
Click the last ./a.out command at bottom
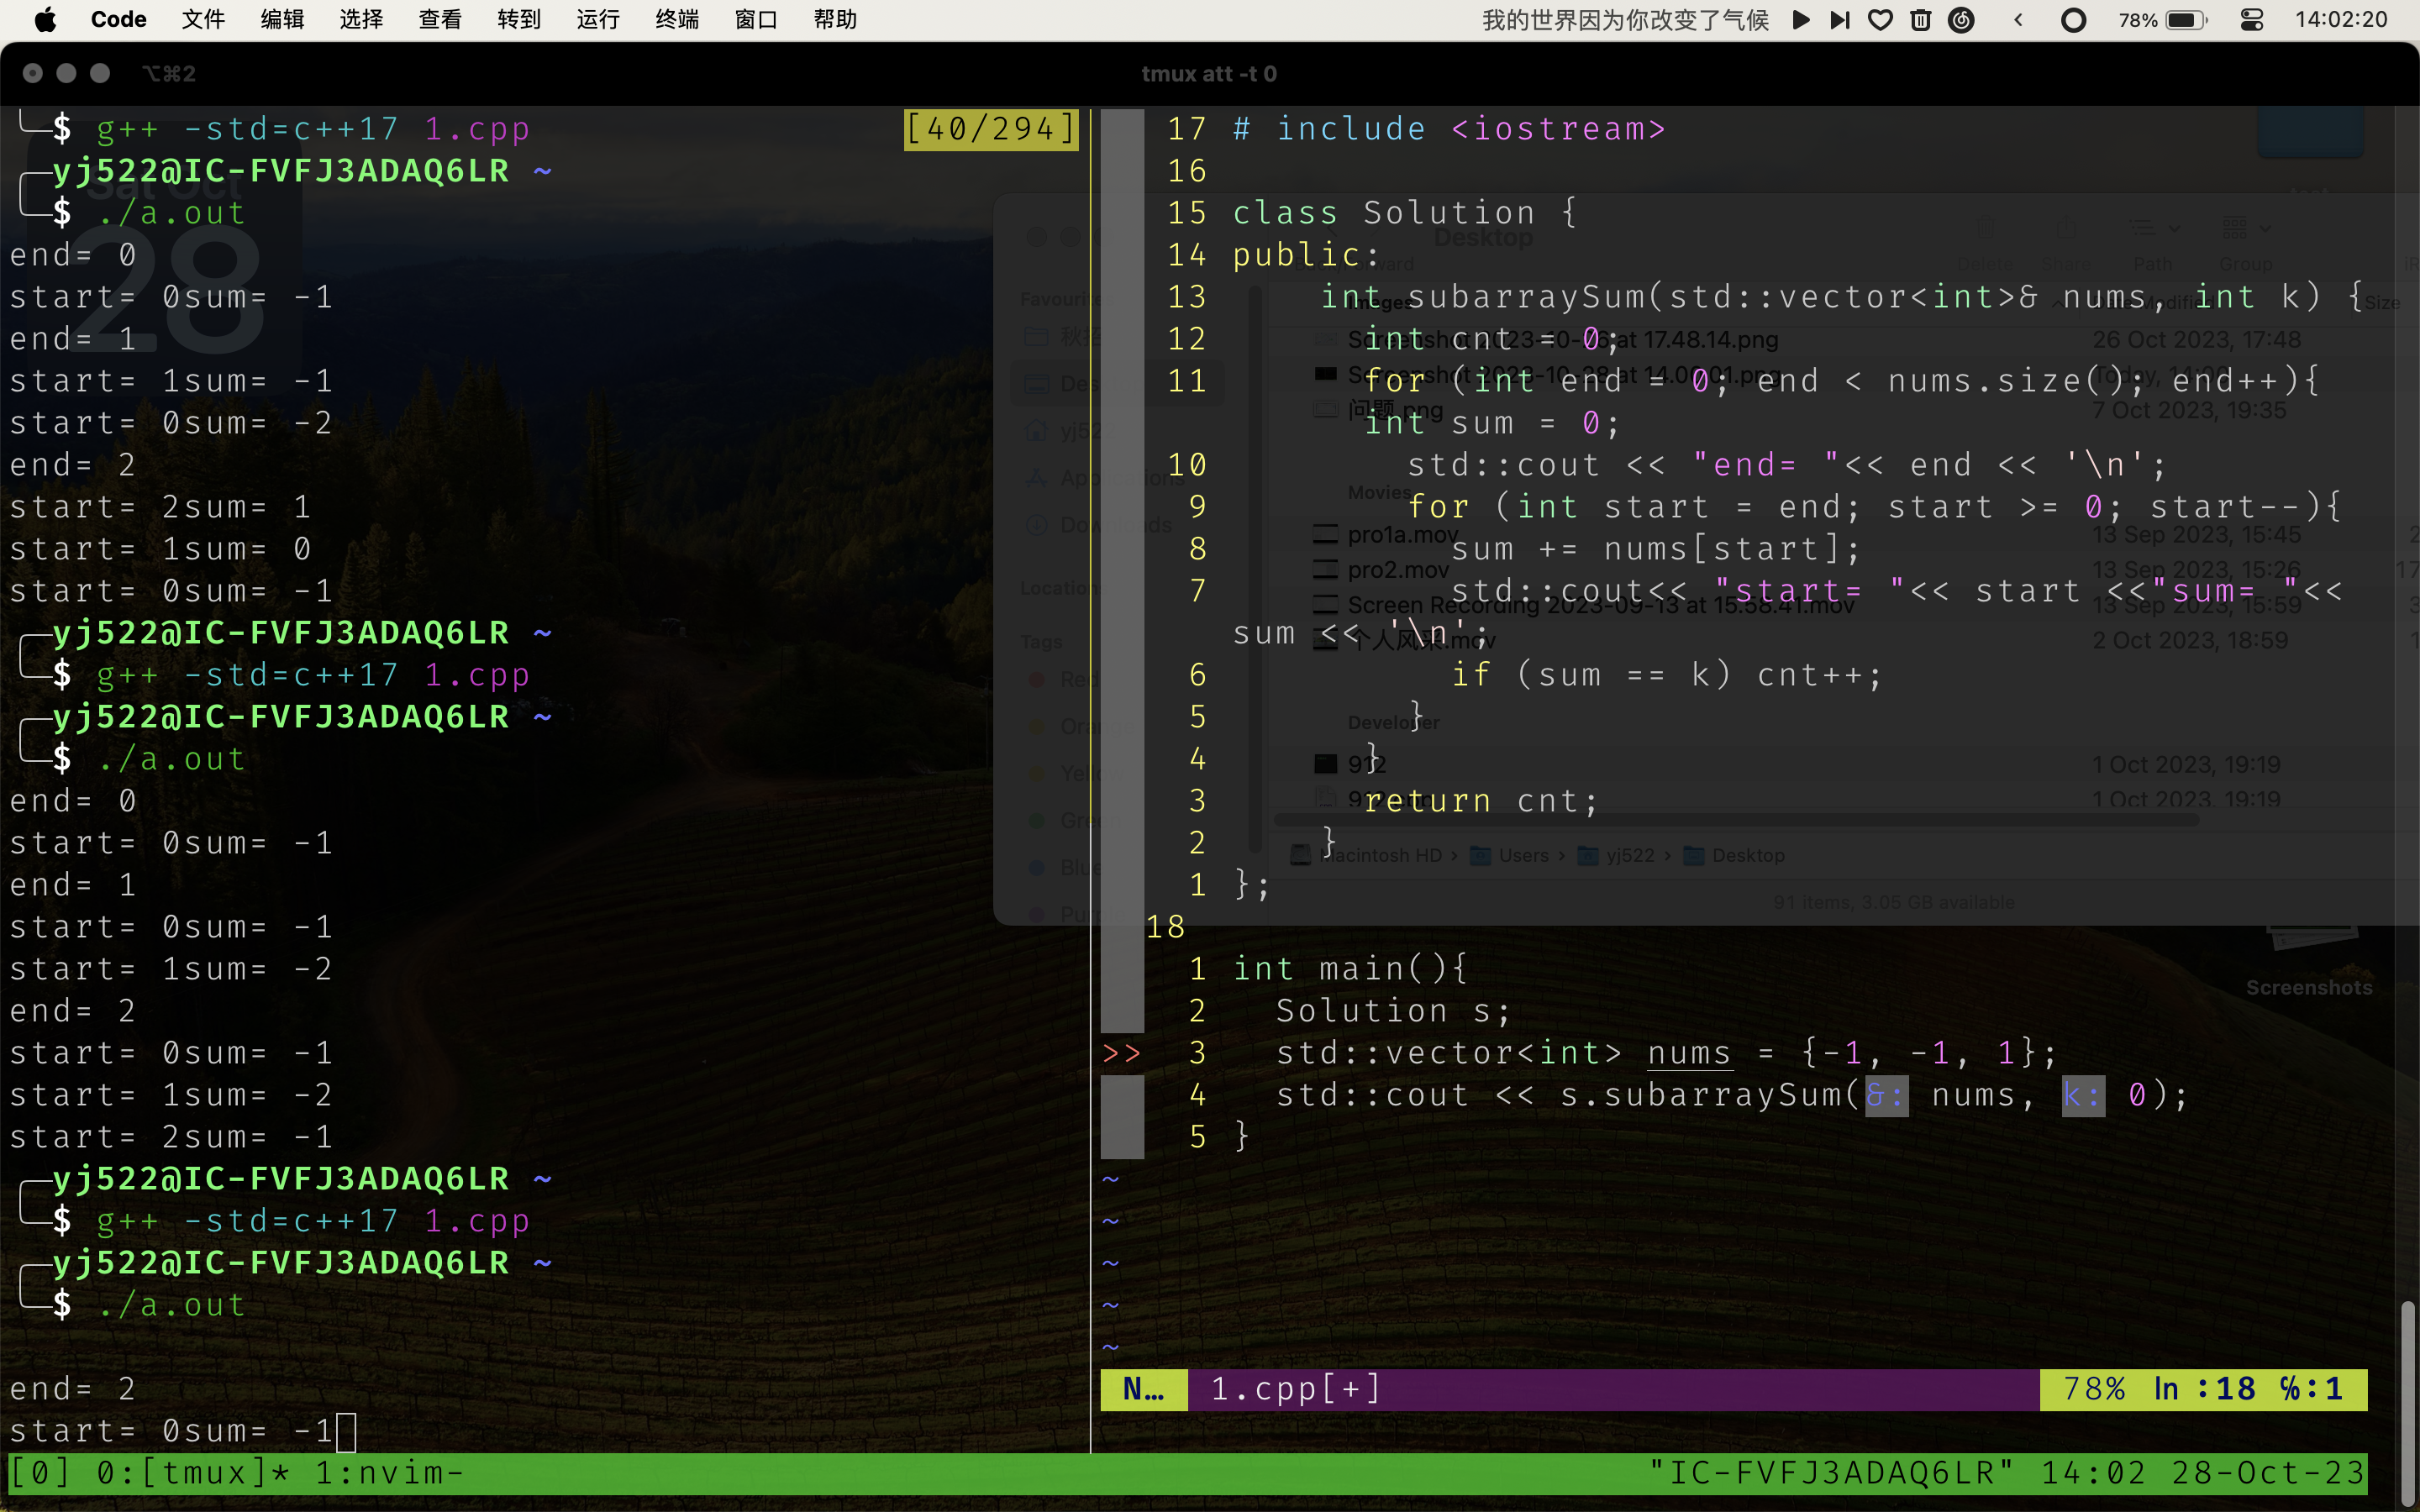(172, 1305)
